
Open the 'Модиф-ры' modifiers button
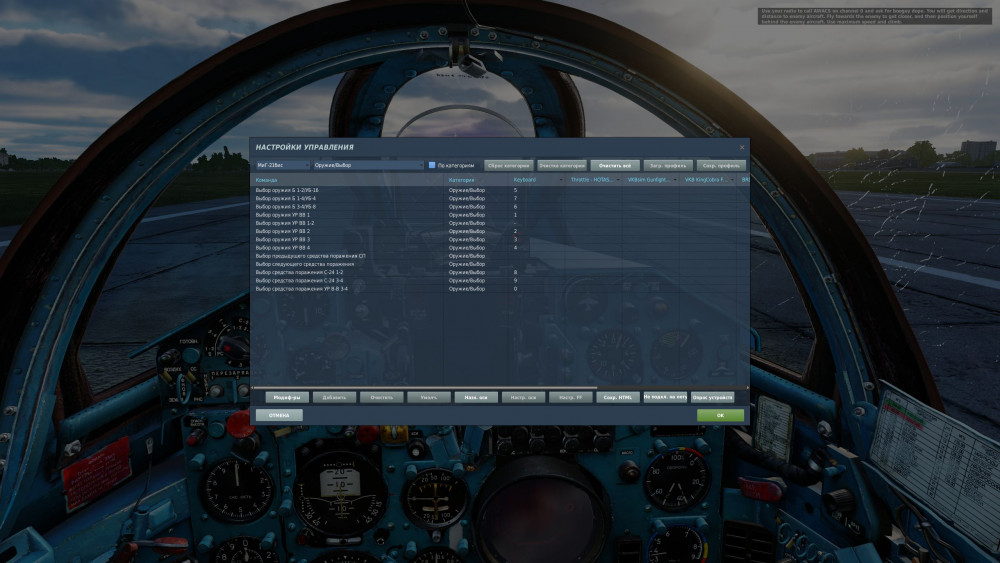point(287,397)
